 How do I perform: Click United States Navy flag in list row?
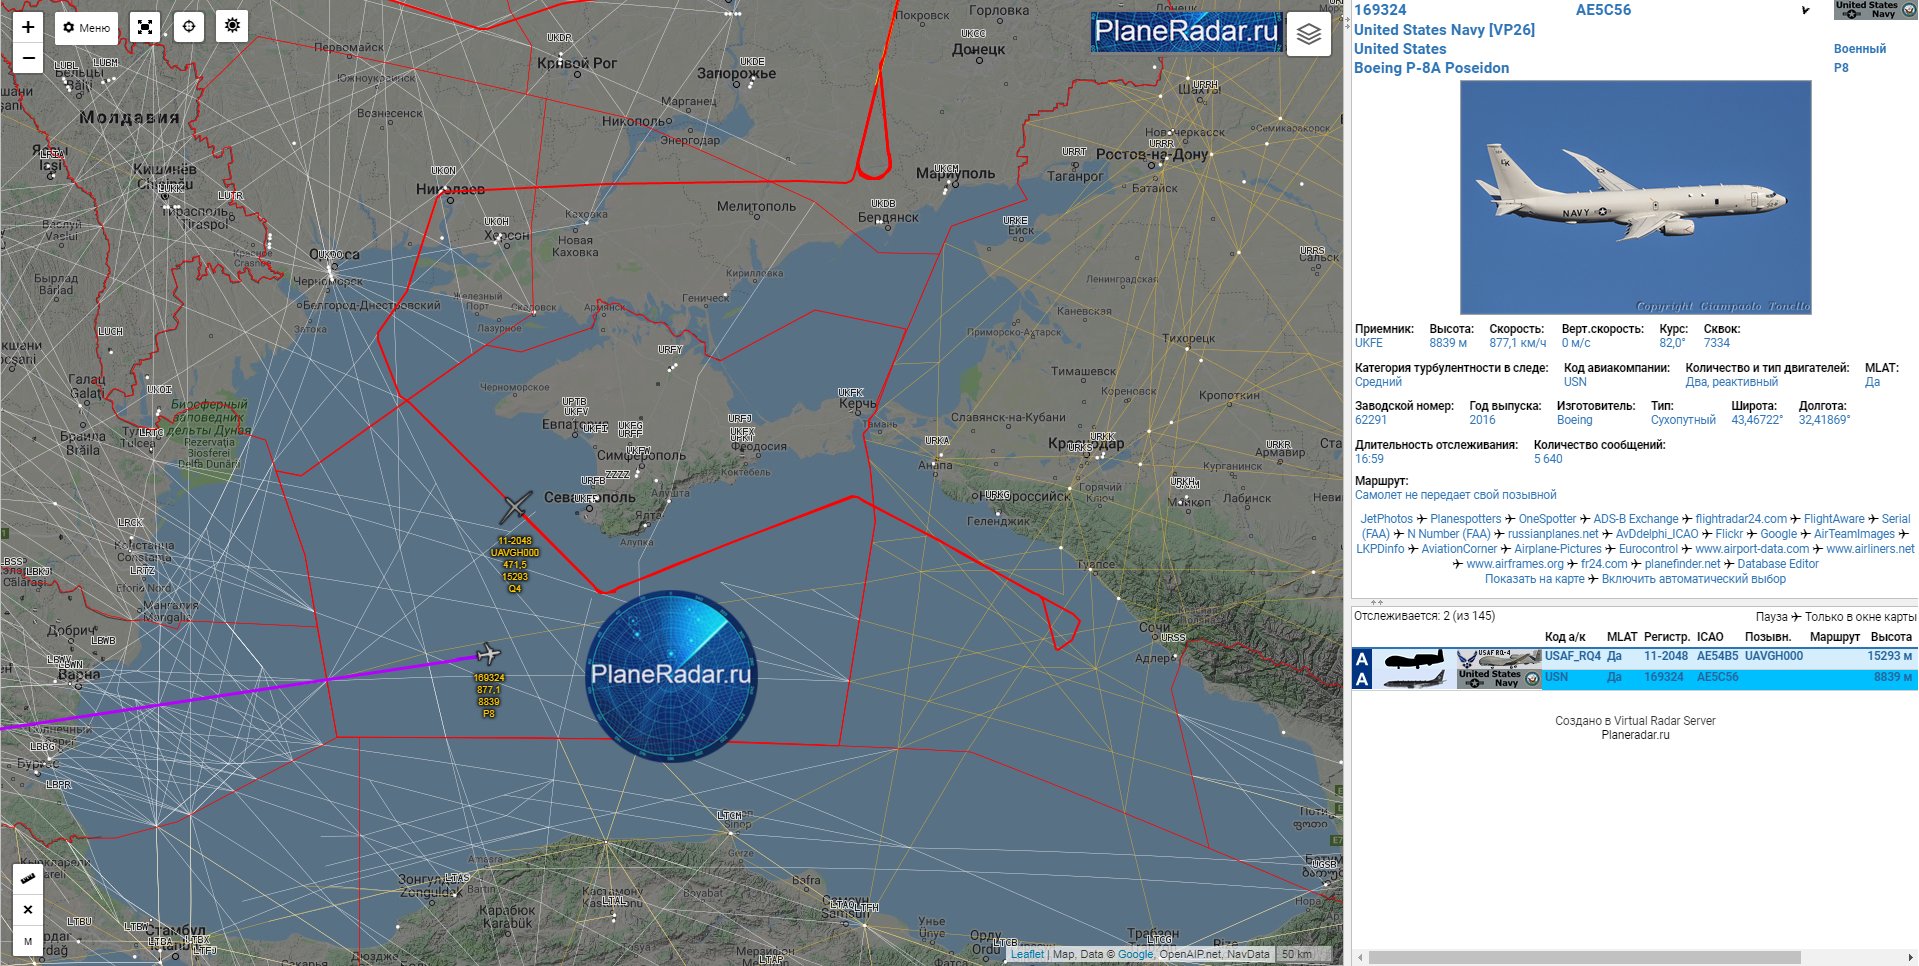[1498, 679]
